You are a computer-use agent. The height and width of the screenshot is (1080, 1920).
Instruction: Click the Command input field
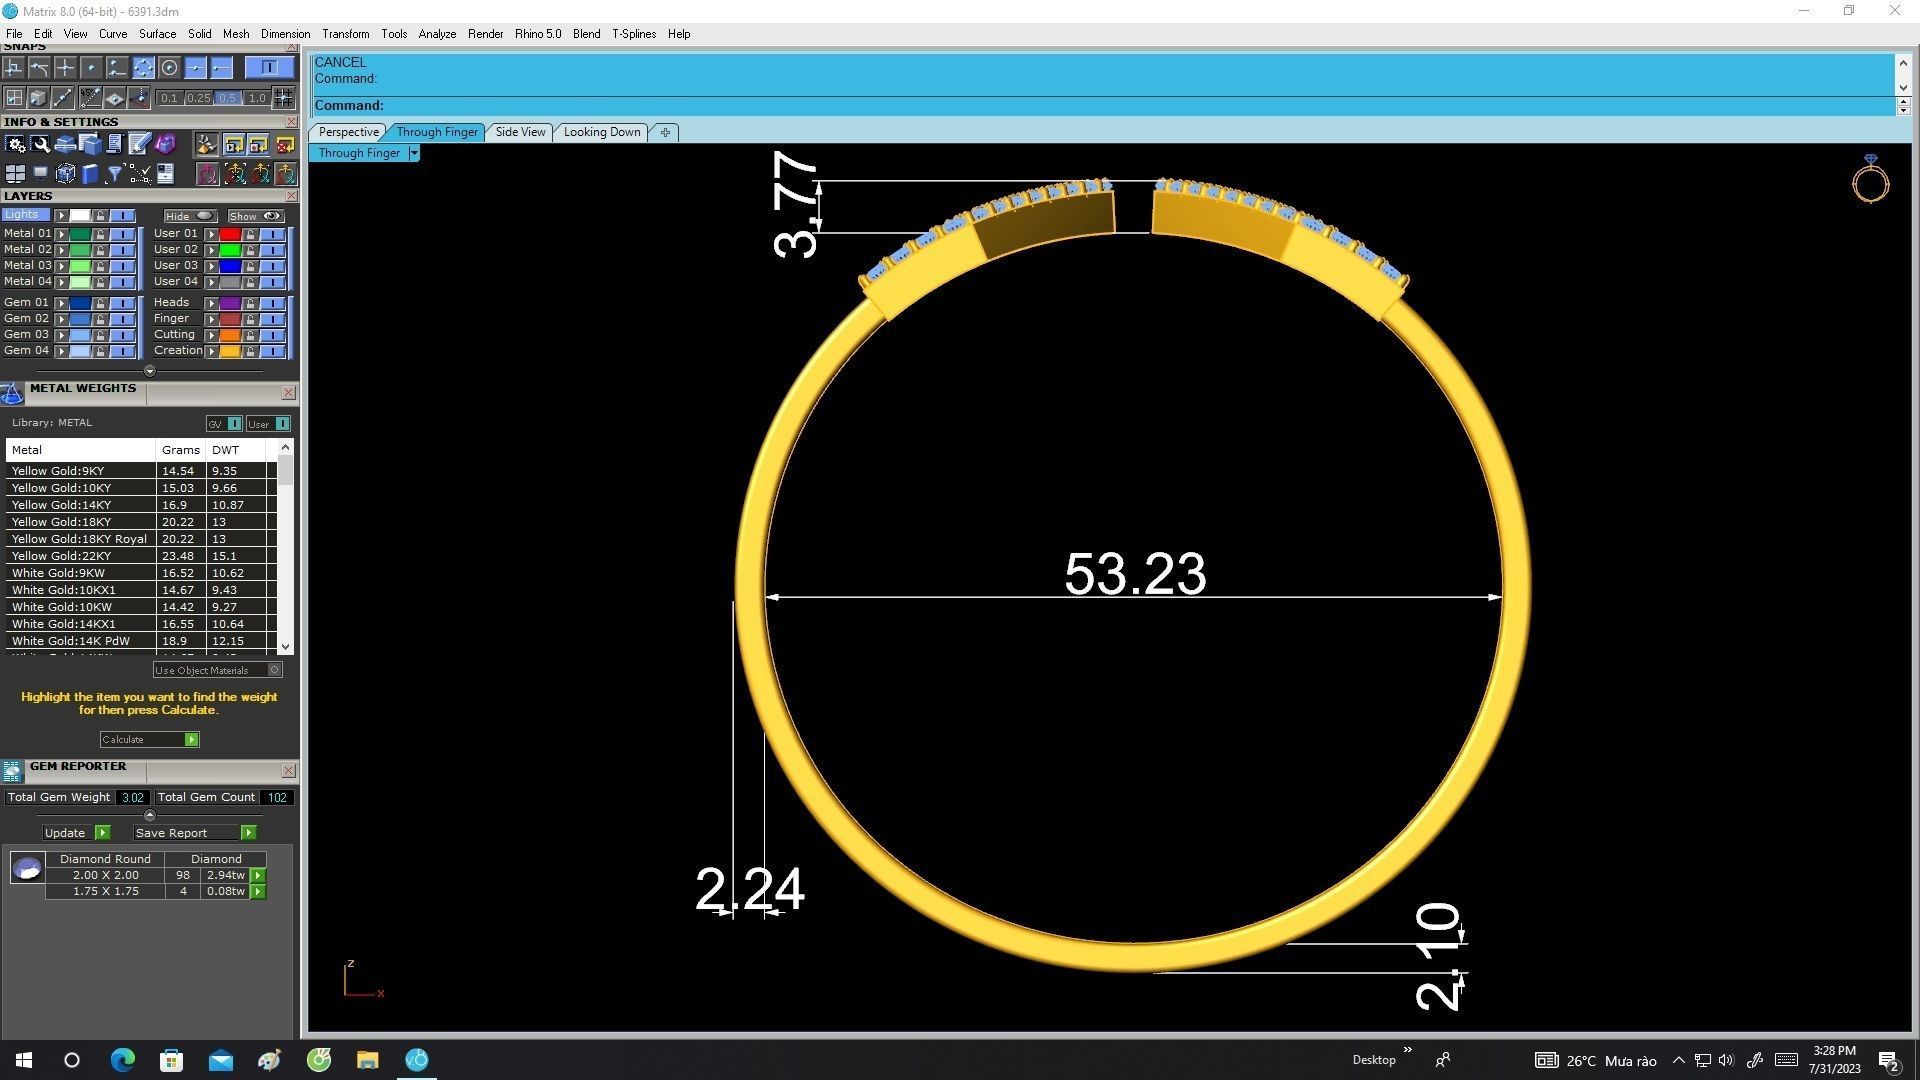pyautogui.click(x=1104, y=105)
